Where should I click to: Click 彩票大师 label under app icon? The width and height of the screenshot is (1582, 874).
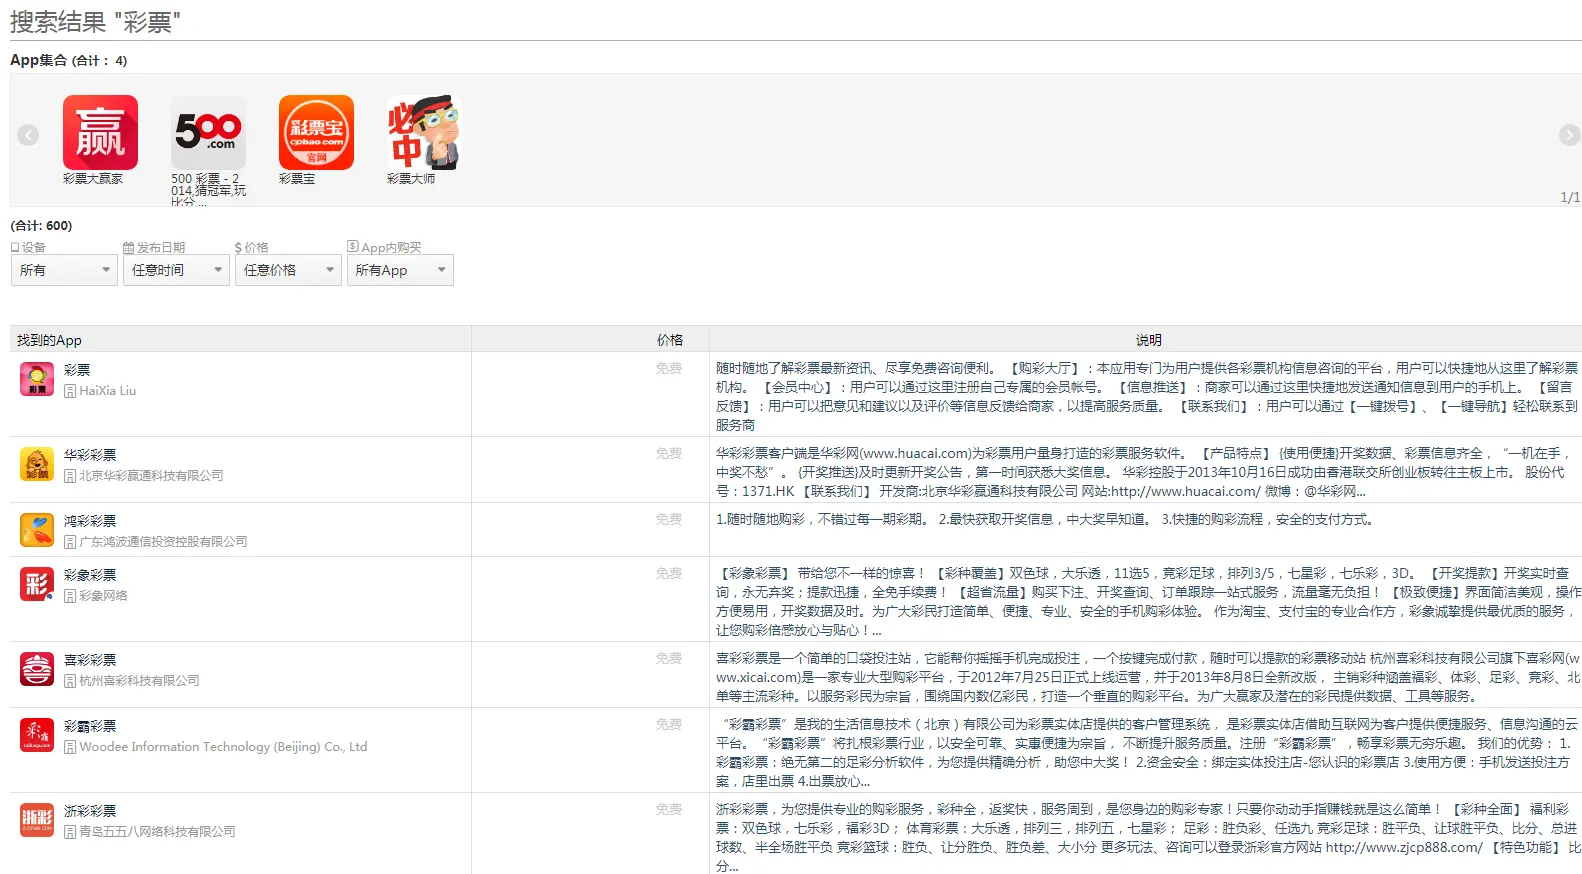coord(411,179)
